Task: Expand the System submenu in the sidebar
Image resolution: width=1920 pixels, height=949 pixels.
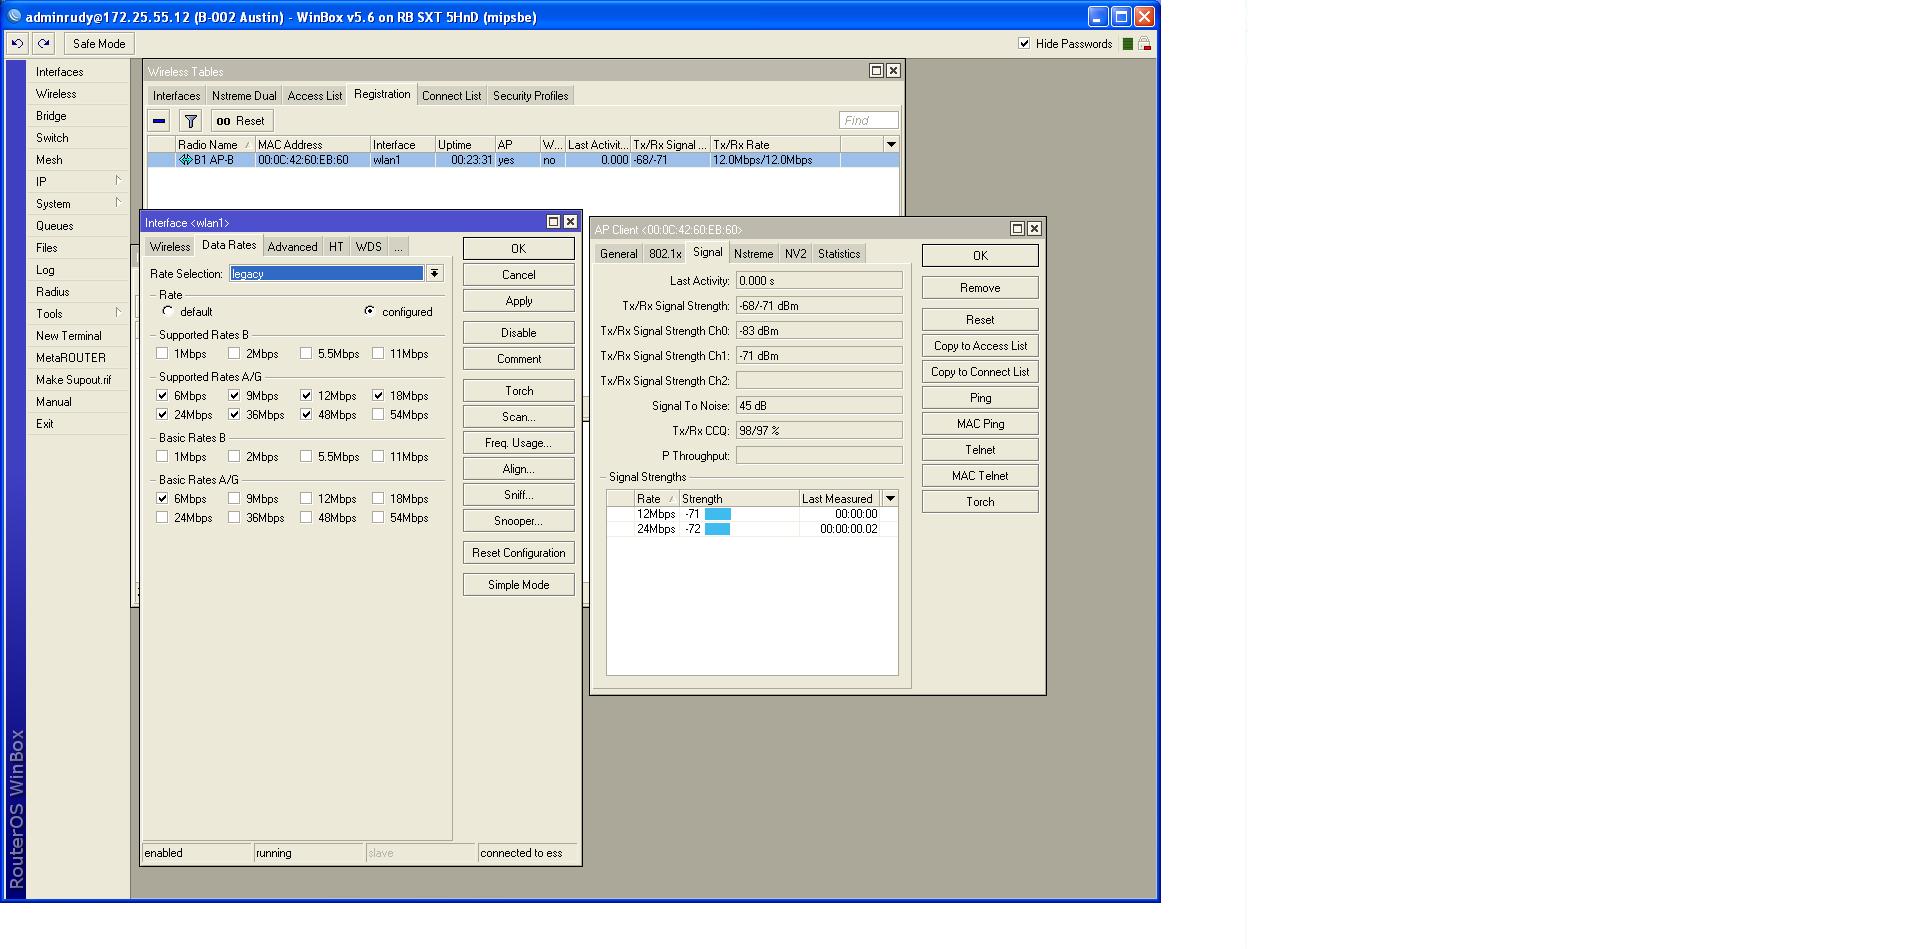Action: pyautogui.click(x=118, y=203)
